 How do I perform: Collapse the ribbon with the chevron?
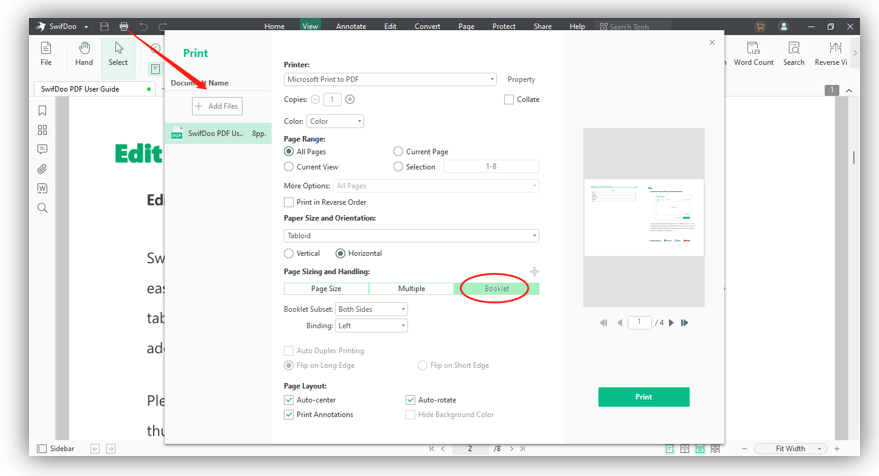(x=849, y=90)
